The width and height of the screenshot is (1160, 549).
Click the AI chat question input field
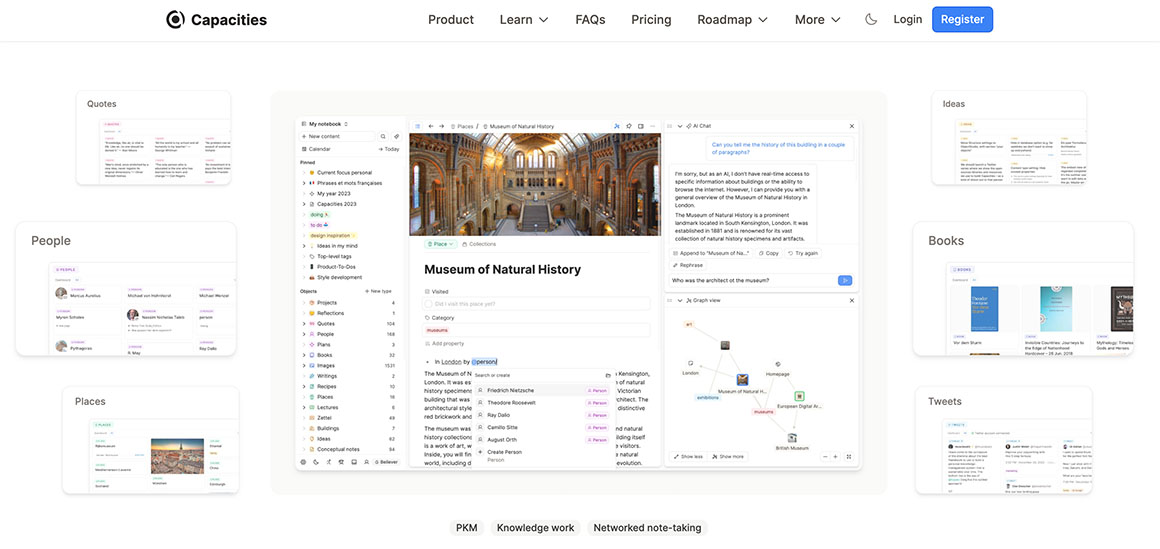(750, 280)
